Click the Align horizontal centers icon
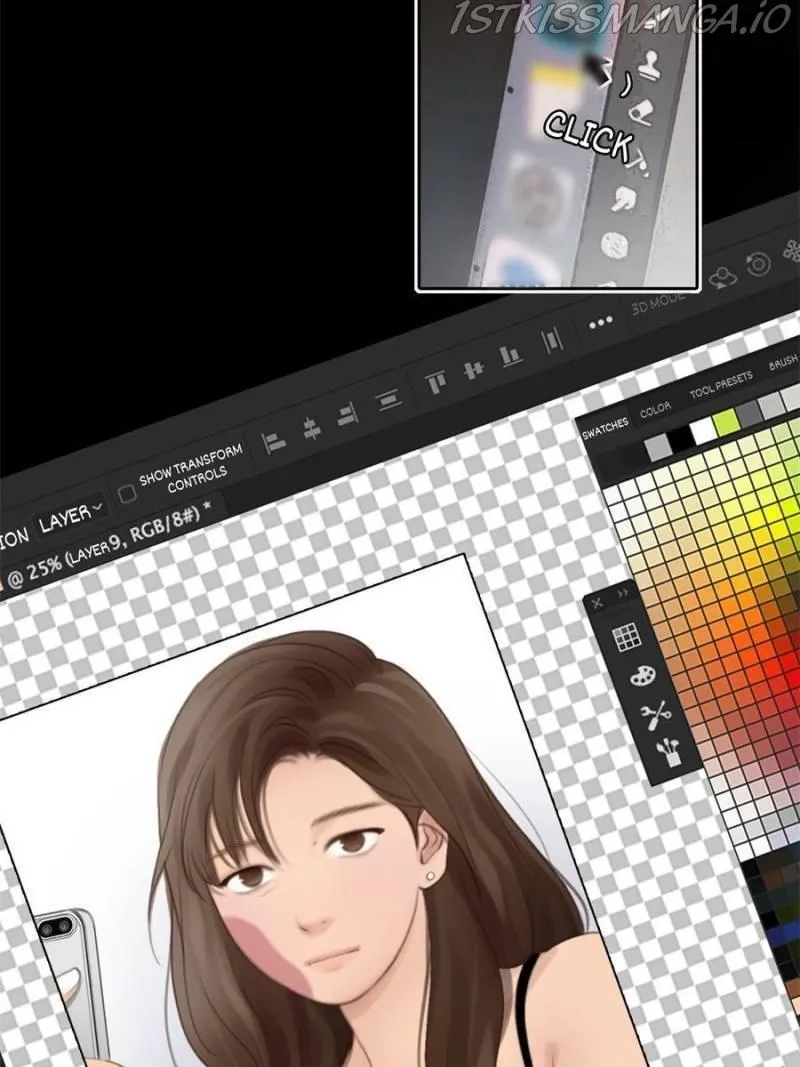The width and height of the screenshot is (800, 1067). [312, 427]
